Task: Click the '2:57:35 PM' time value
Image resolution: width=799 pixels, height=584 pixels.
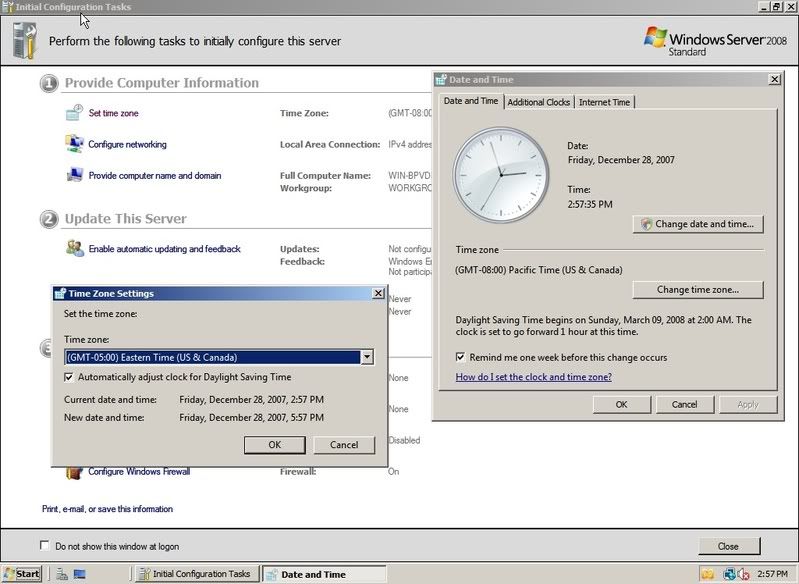Action: [590, 204]
